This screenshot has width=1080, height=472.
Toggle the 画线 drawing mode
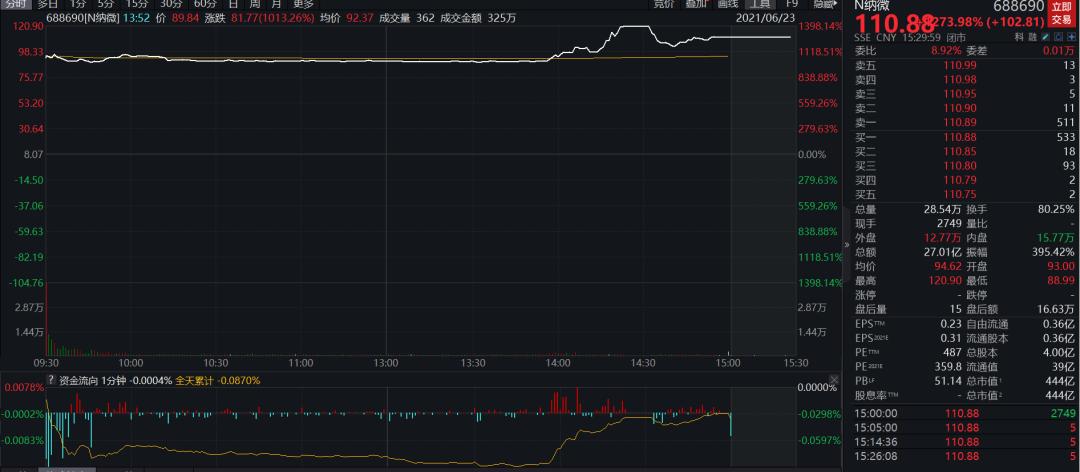click(x=727, y=3)
